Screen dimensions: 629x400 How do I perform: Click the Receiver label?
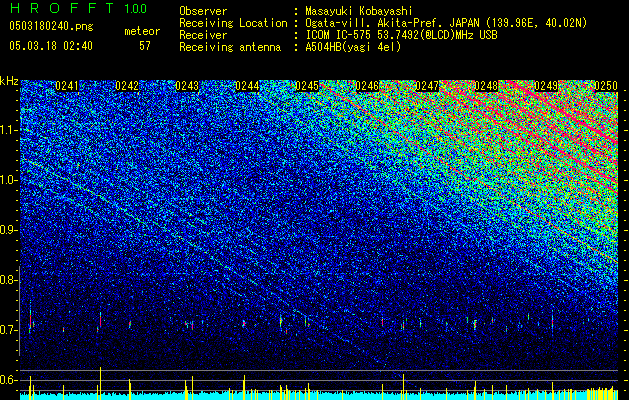click(203, 35)
